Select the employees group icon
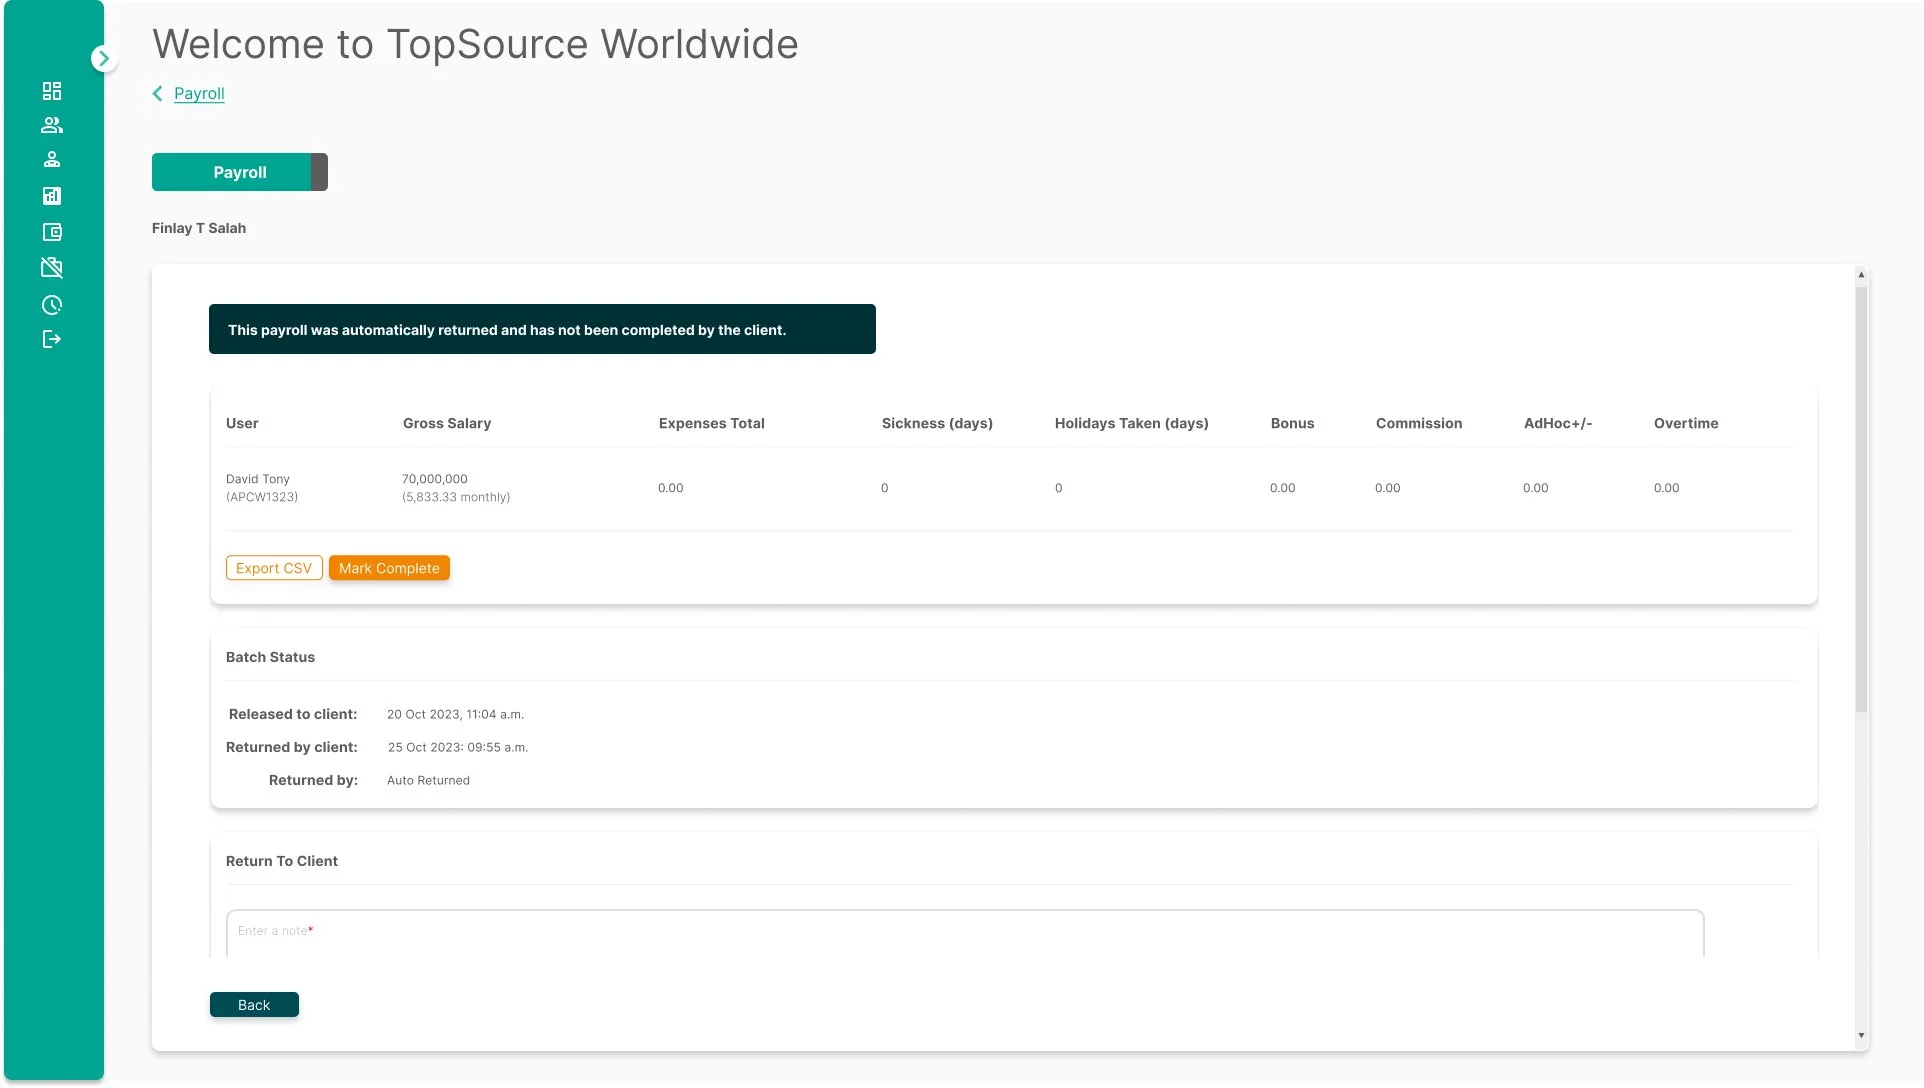 point(52,124)
